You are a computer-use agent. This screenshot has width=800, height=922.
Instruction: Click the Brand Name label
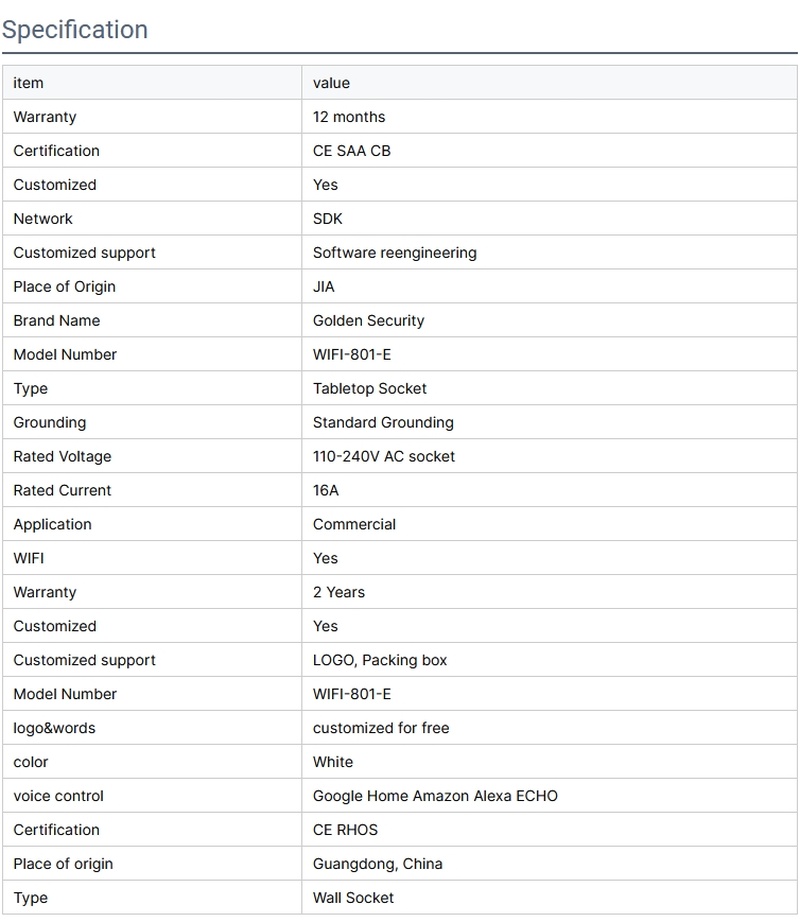(x=57, y=321)
